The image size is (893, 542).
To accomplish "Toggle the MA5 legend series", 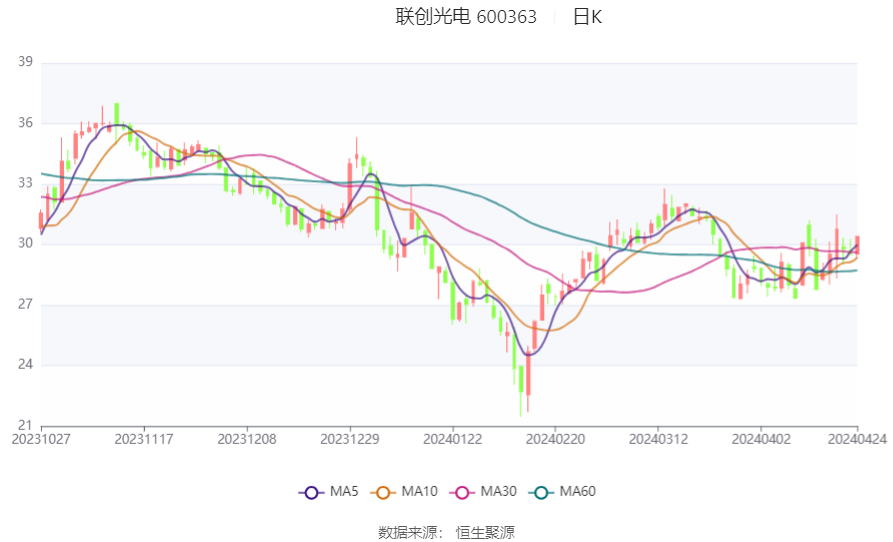I will coord(329,492).
